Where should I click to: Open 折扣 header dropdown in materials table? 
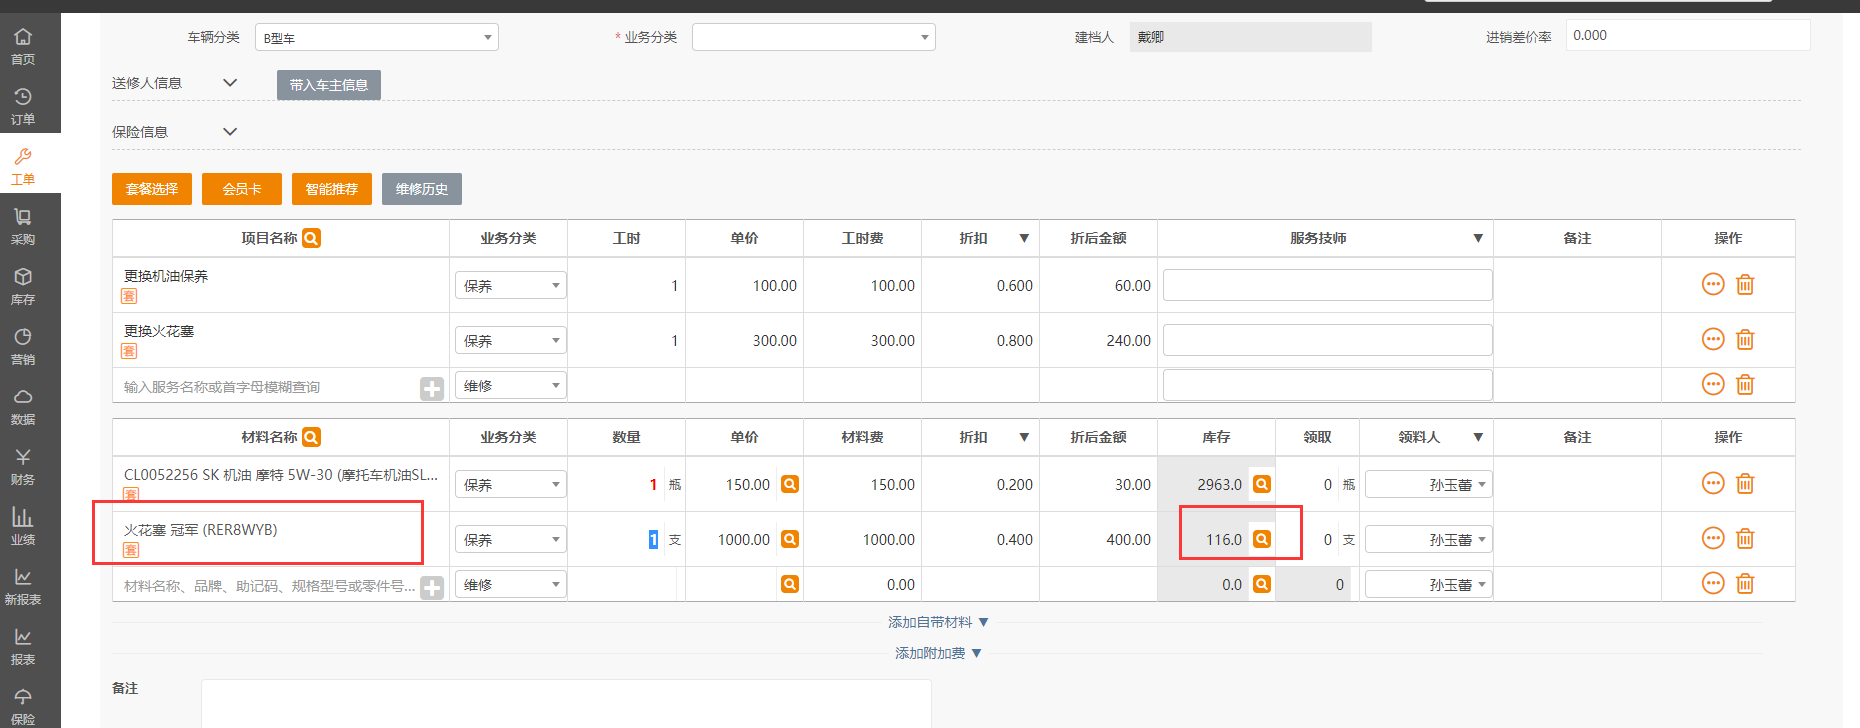1024,437
